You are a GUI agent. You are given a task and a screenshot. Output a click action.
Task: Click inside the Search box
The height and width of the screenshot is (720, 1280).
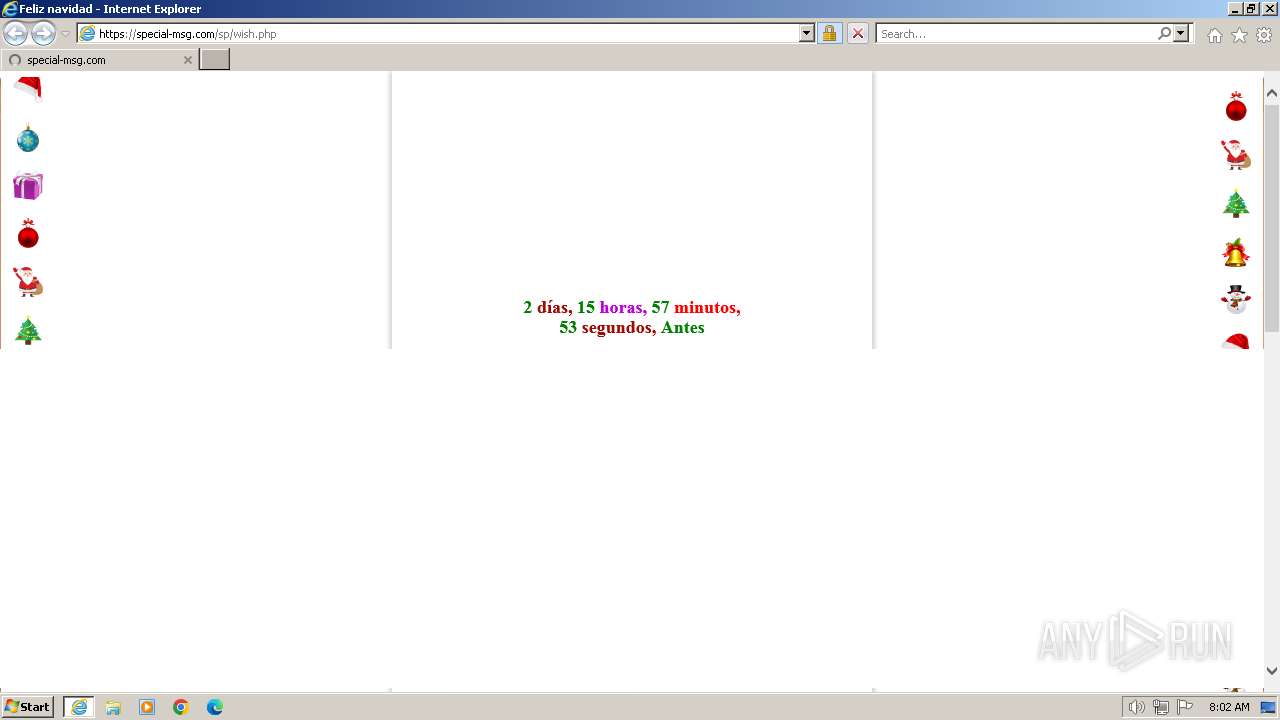1015,33
